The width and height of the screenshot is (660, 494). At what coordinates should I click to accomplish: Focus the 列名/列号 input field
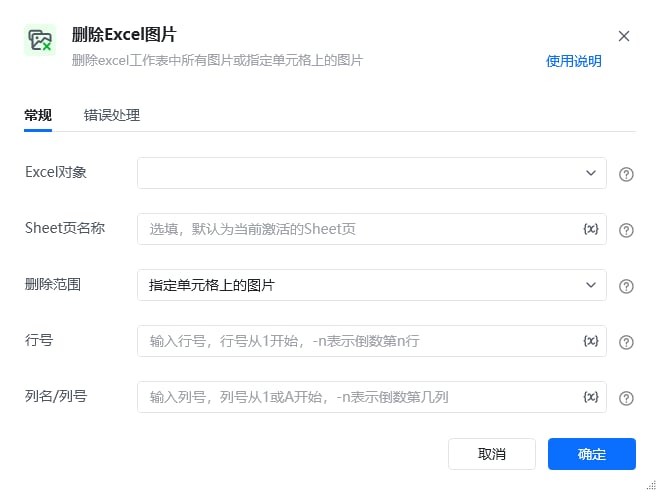point(372,397)
